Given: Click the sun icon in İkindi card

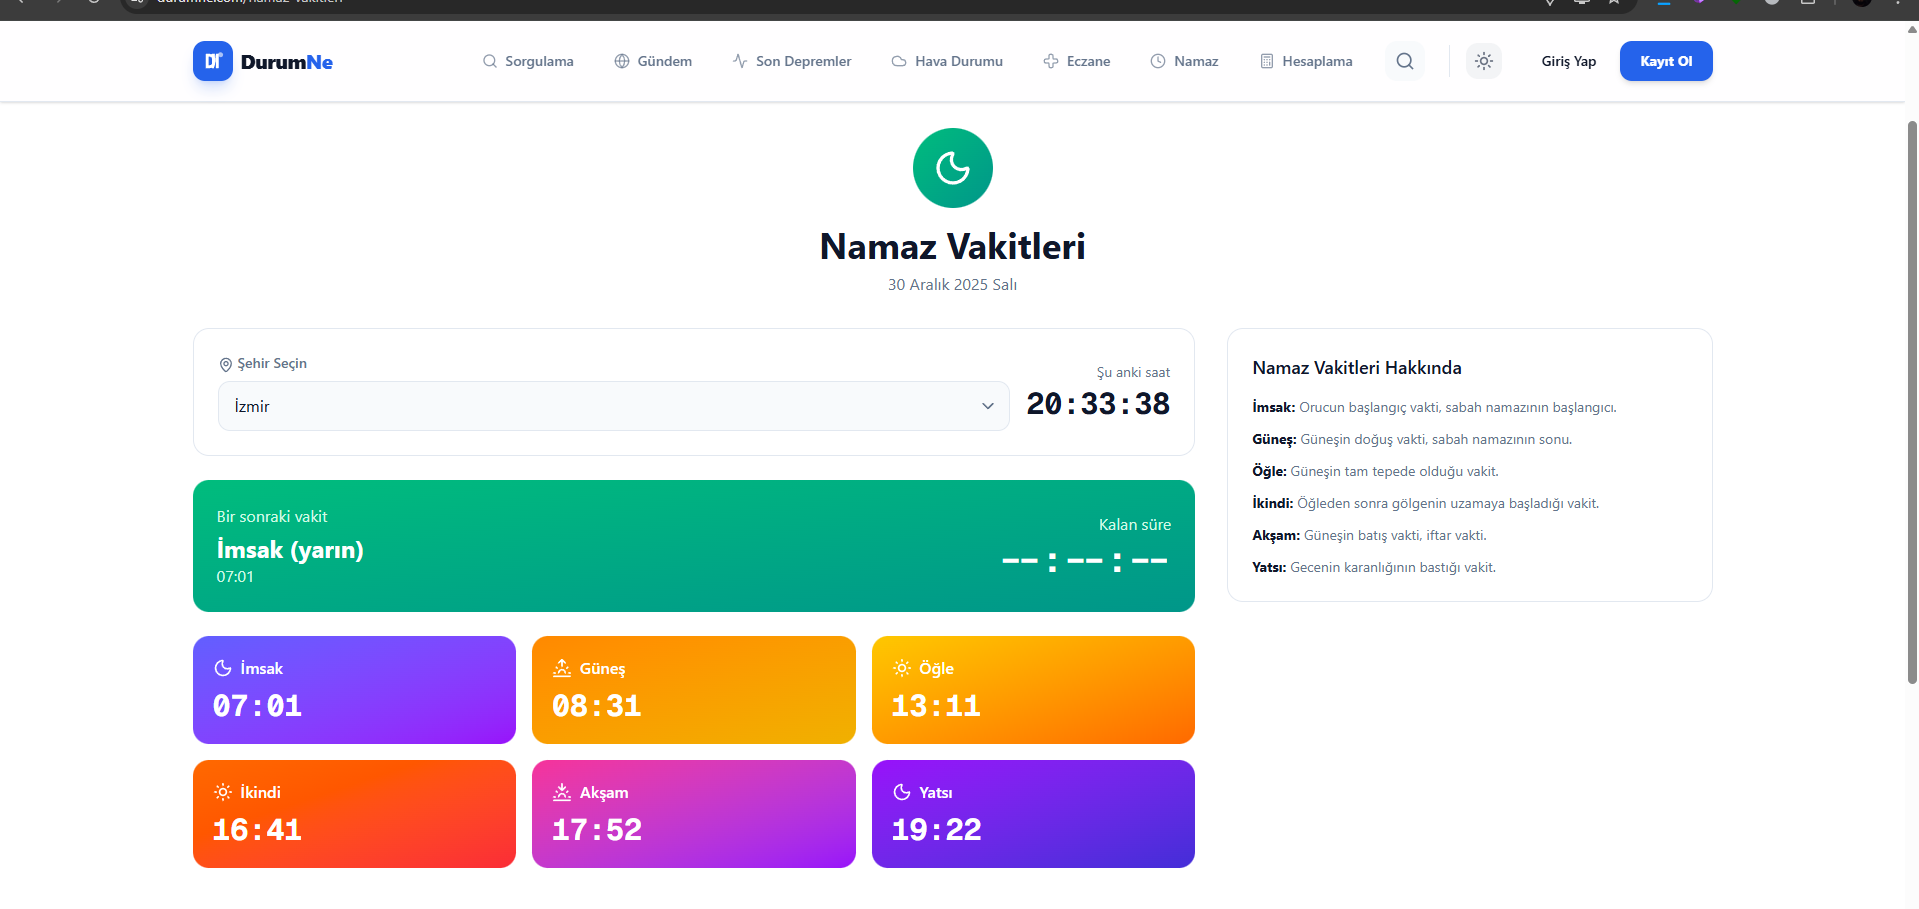Looking at the screenshot, I should coord(223,792).
